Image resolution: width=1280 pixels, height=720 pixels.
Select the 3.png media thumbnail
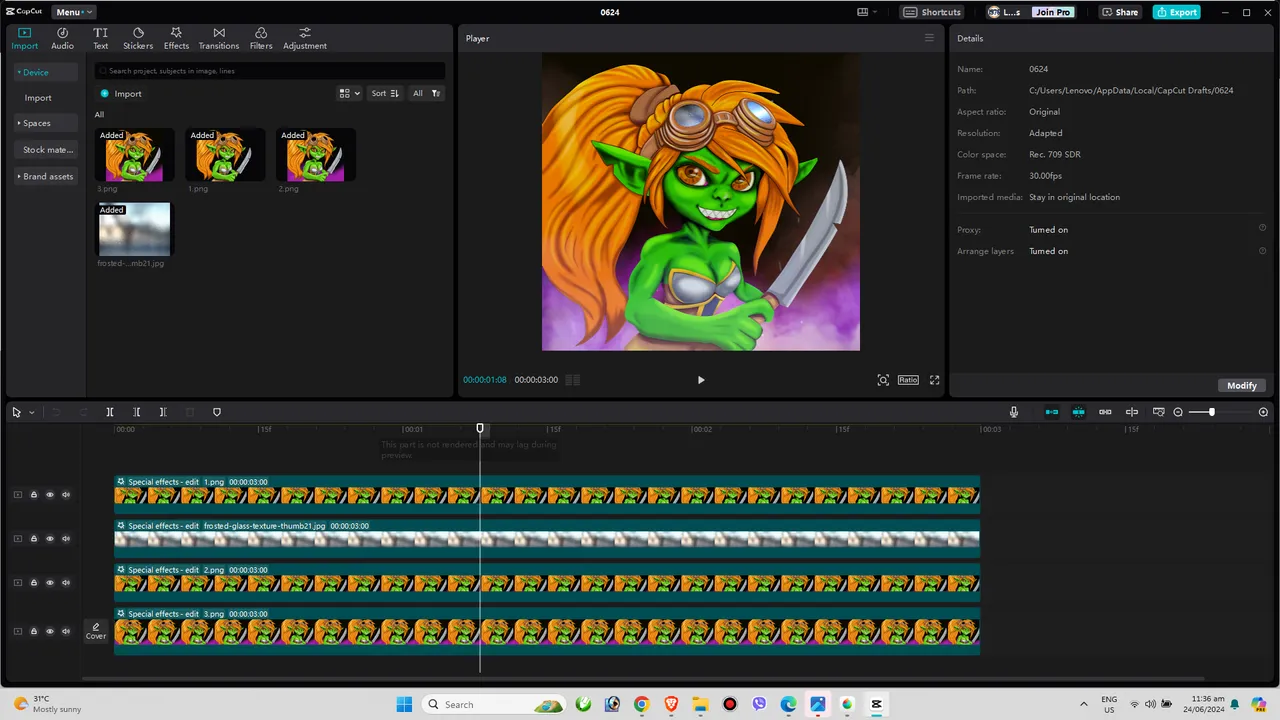(134, 155)
